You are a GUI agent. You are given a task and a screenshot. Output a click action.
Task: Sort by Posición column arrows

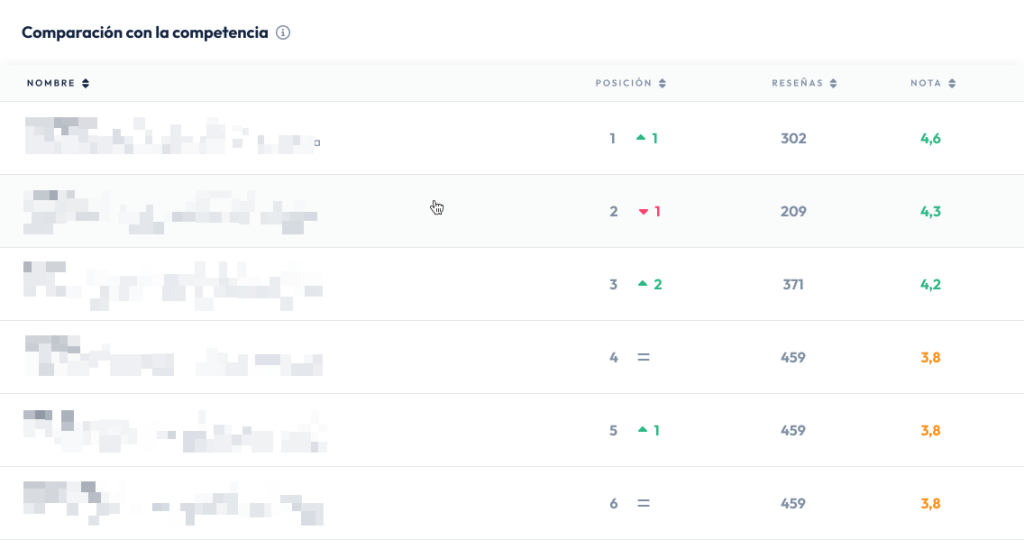click(662, 84)
